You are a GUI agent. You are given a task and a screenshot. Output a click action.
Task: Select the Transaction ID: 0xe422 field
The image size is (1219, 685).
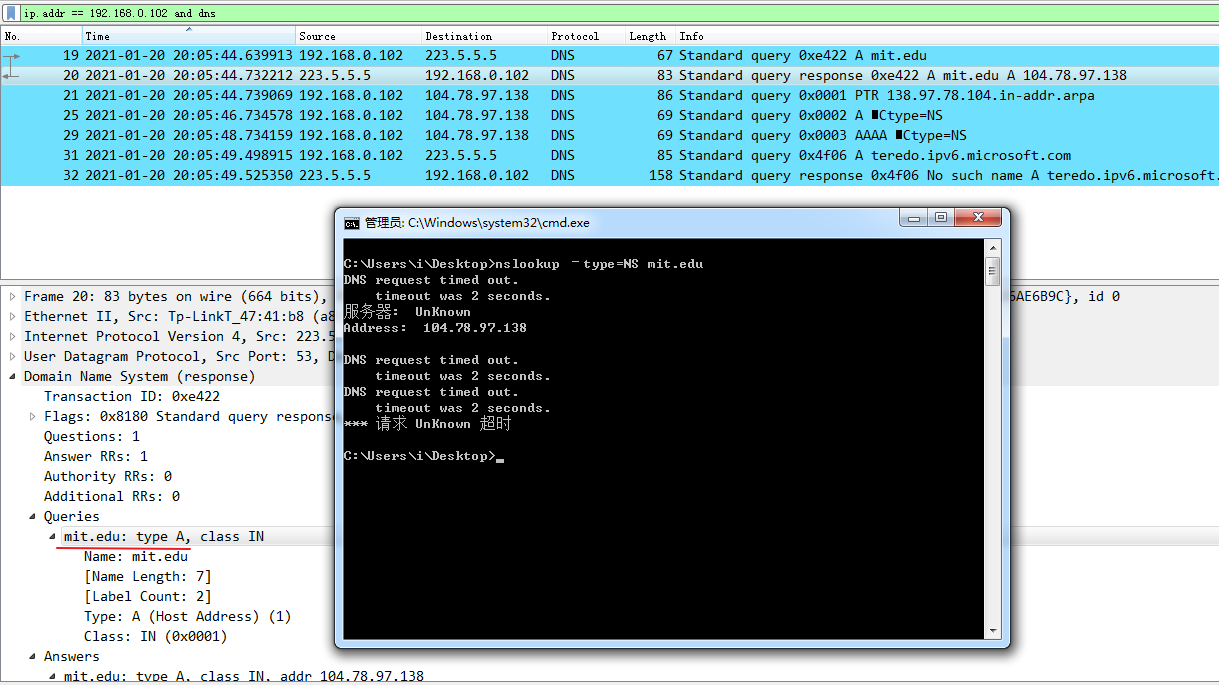click(132, 396)
